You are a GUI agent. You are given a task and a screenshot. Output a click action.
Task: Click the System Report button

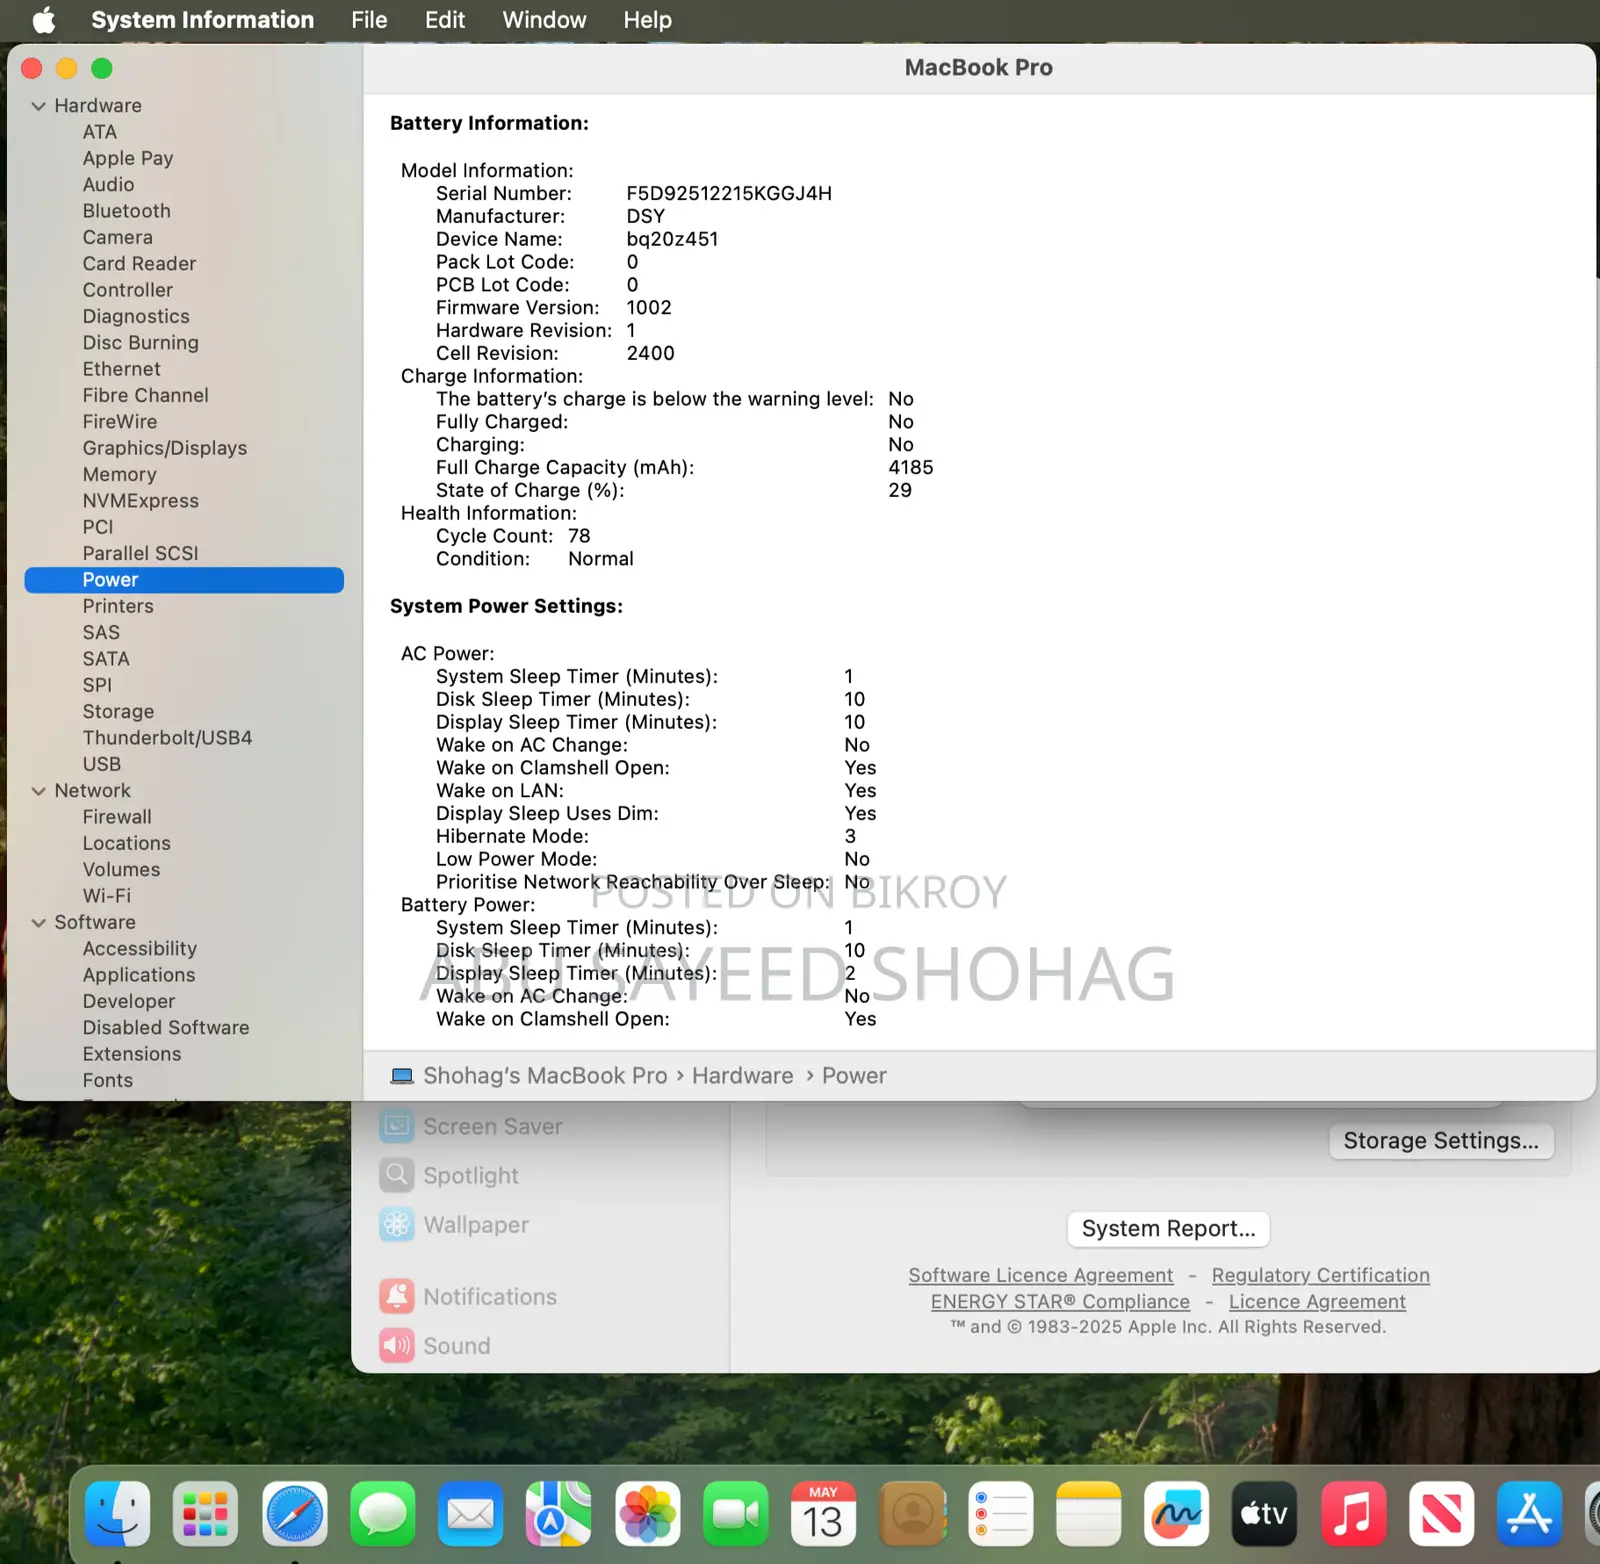1168,1229
